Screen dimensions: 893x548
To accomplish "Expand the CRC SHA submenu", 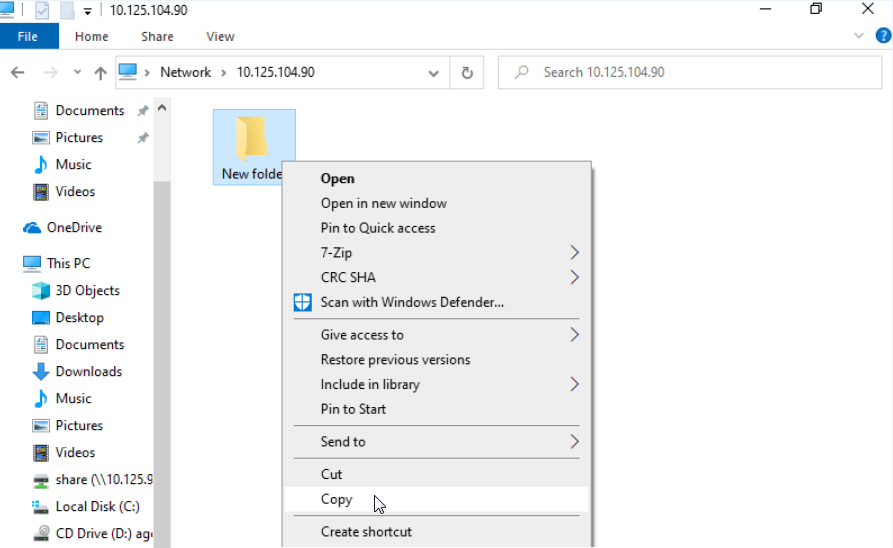I will click(x=436, y=277).
